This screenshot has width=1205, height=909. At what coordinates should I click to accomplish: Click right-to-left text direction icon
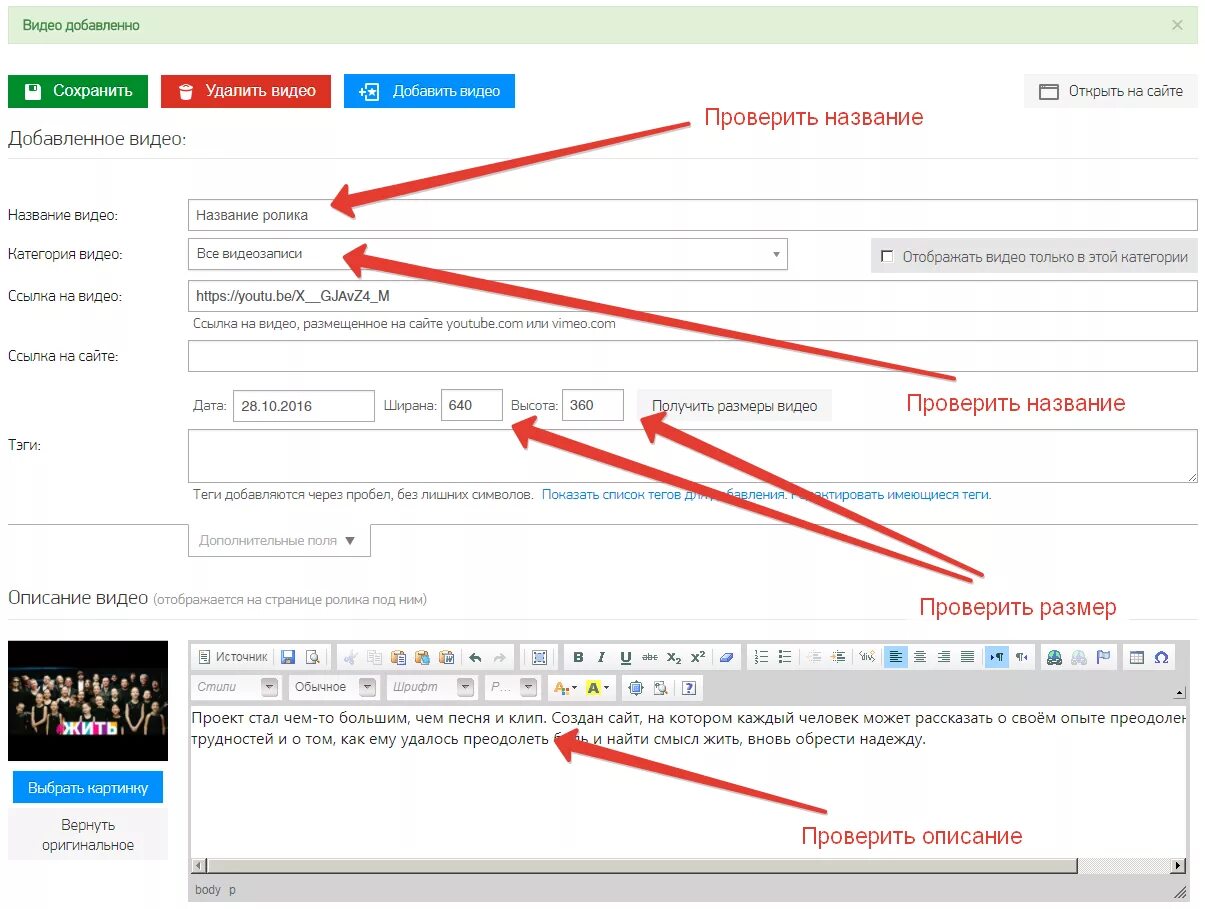[x=1021, y=657]
